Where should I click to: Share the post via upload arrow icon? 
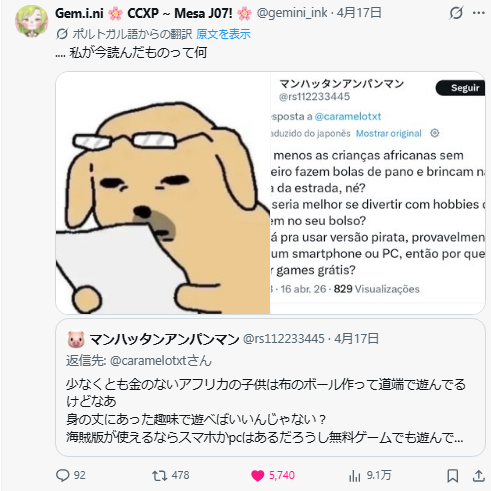pyautogui.click(x=479, y=476)
